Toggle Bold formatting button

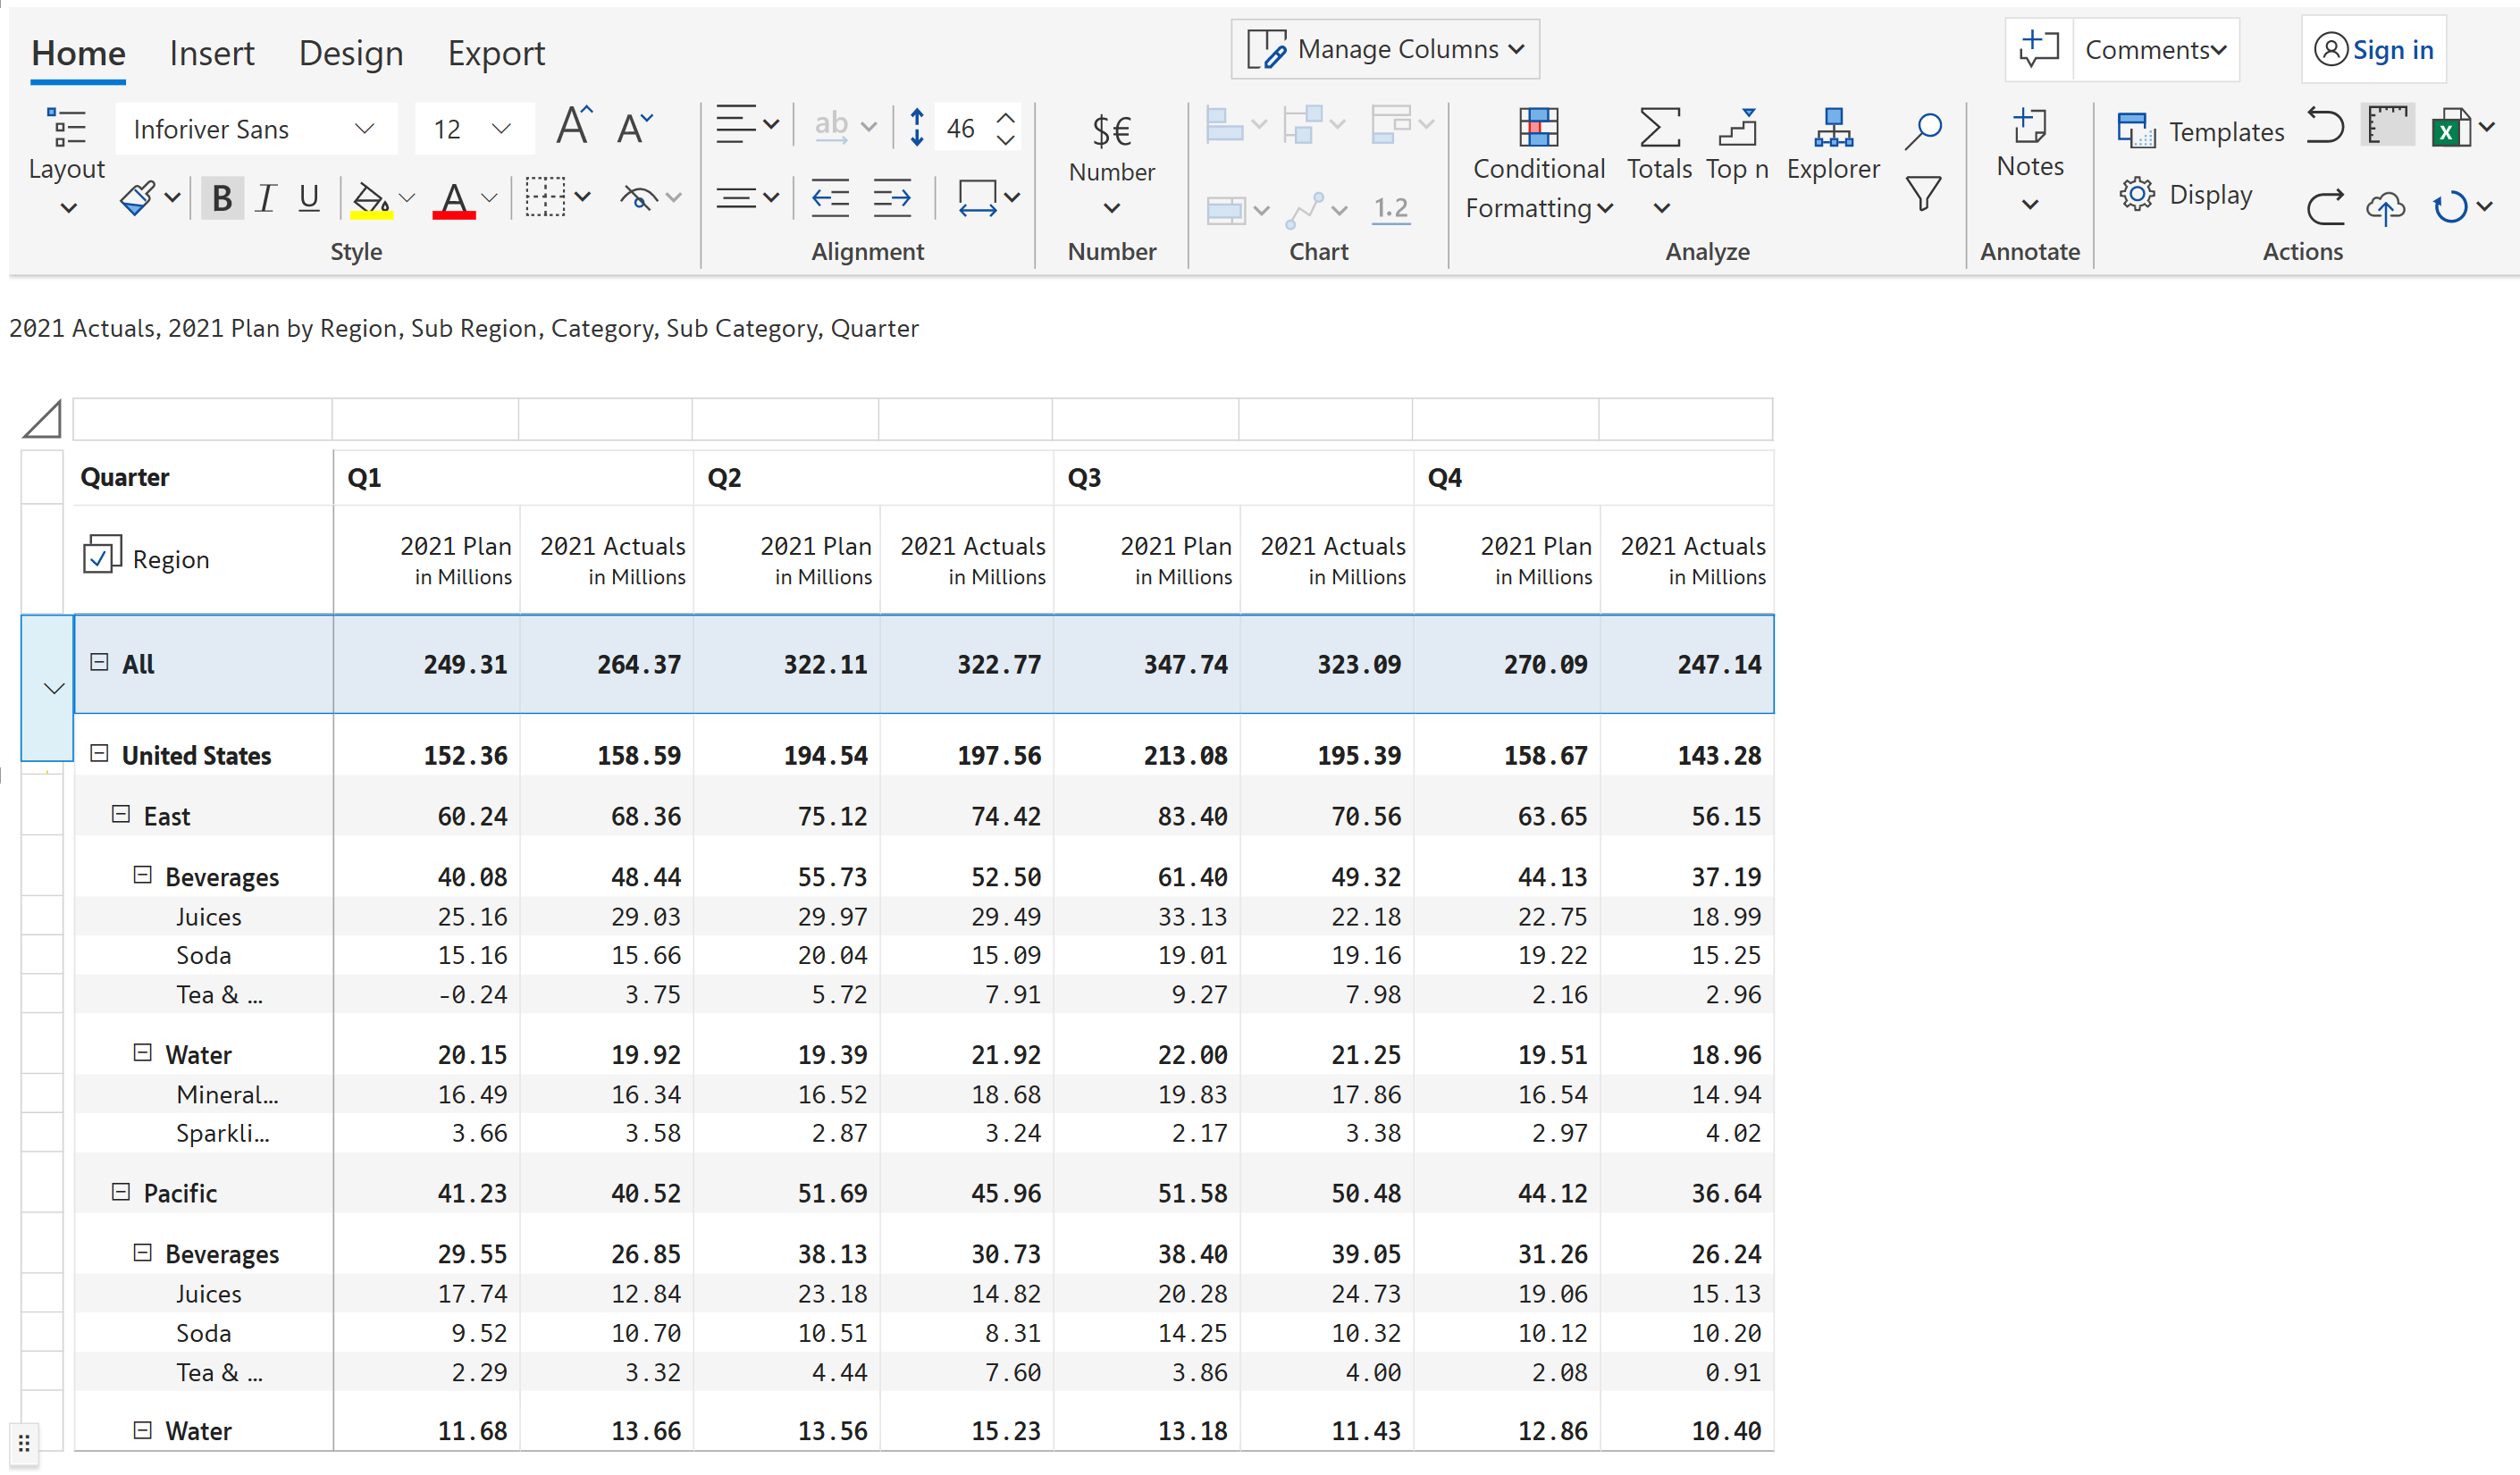click(222, 198)
